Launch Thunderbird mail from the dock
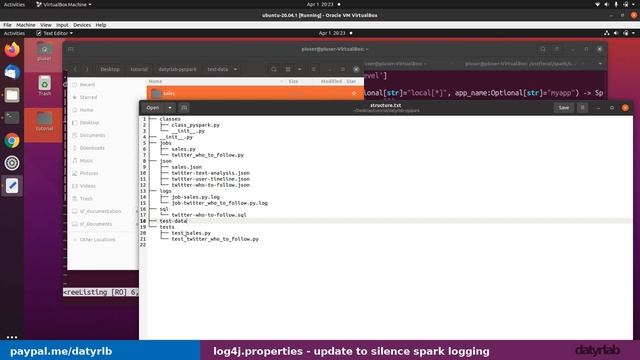Screen dimensions: 640x360 12,72
